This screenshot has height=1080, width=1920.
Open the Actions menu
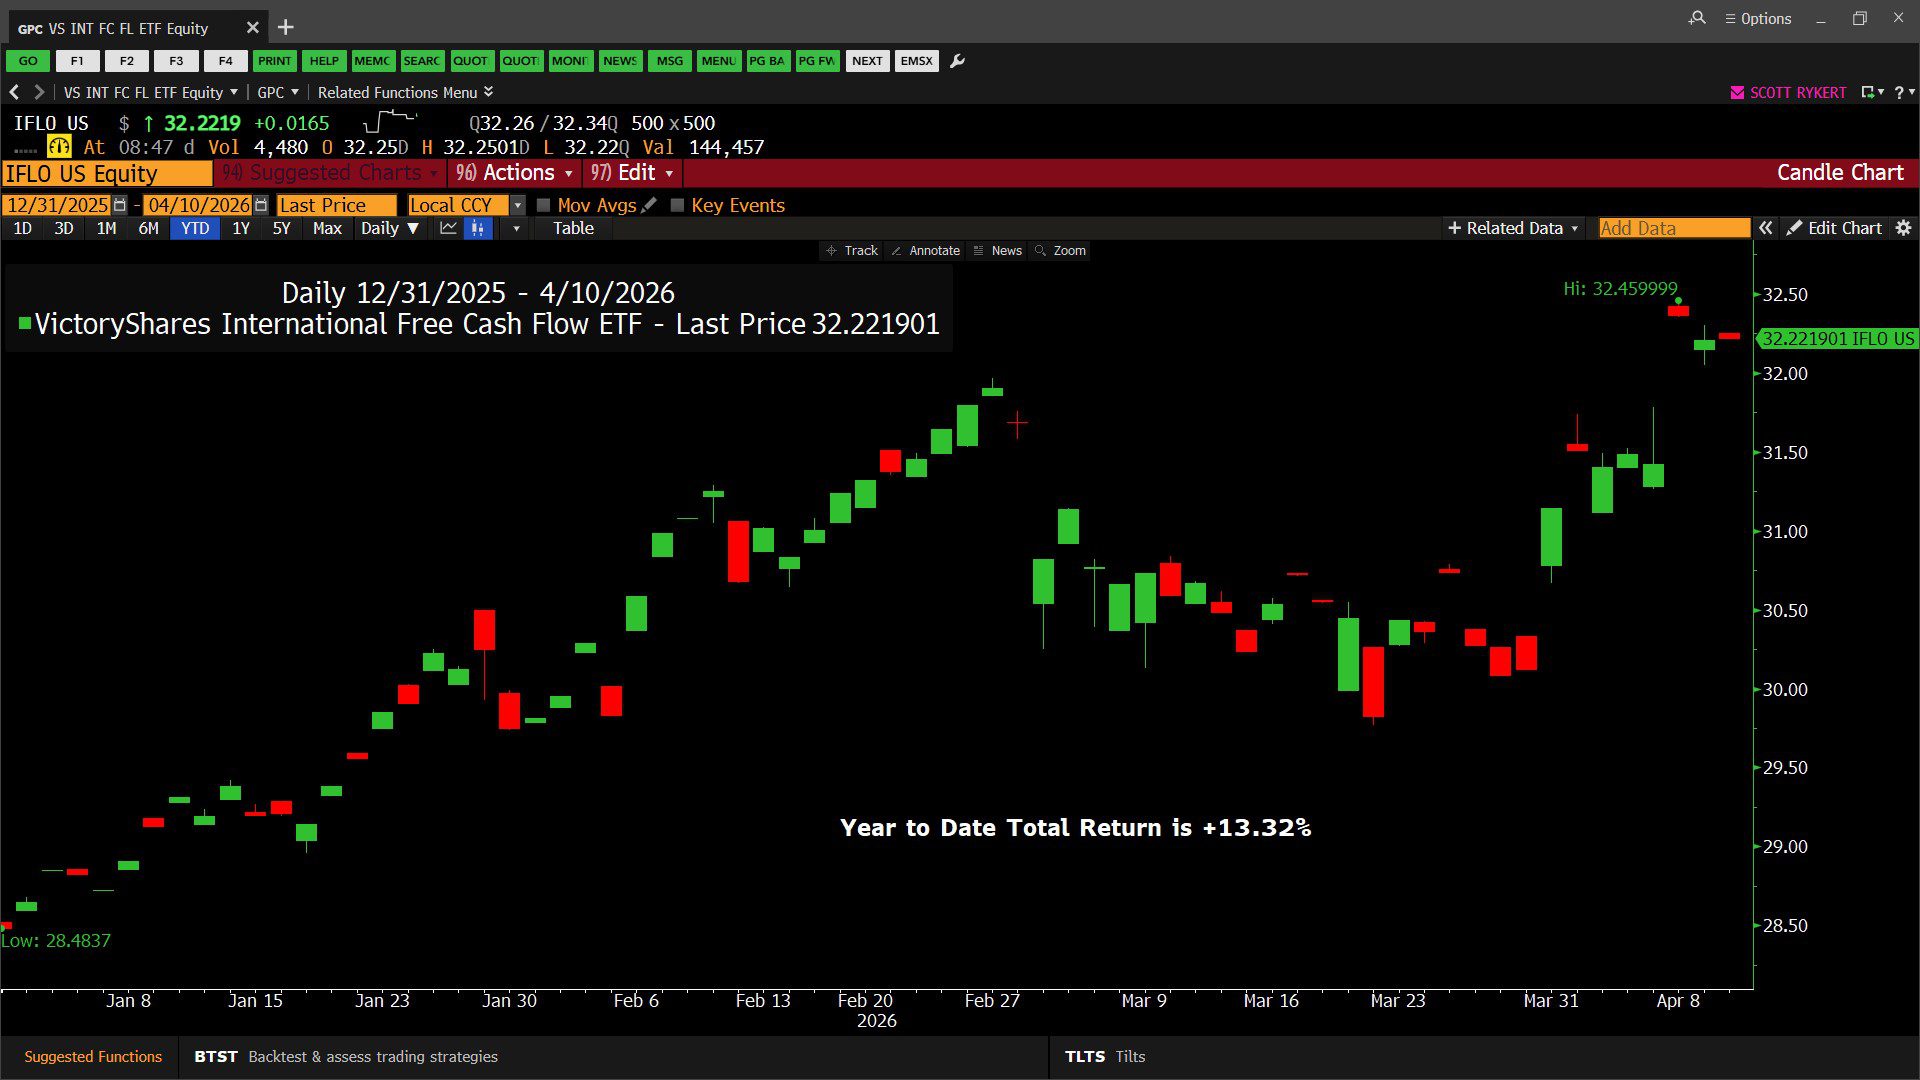[514, 173]
